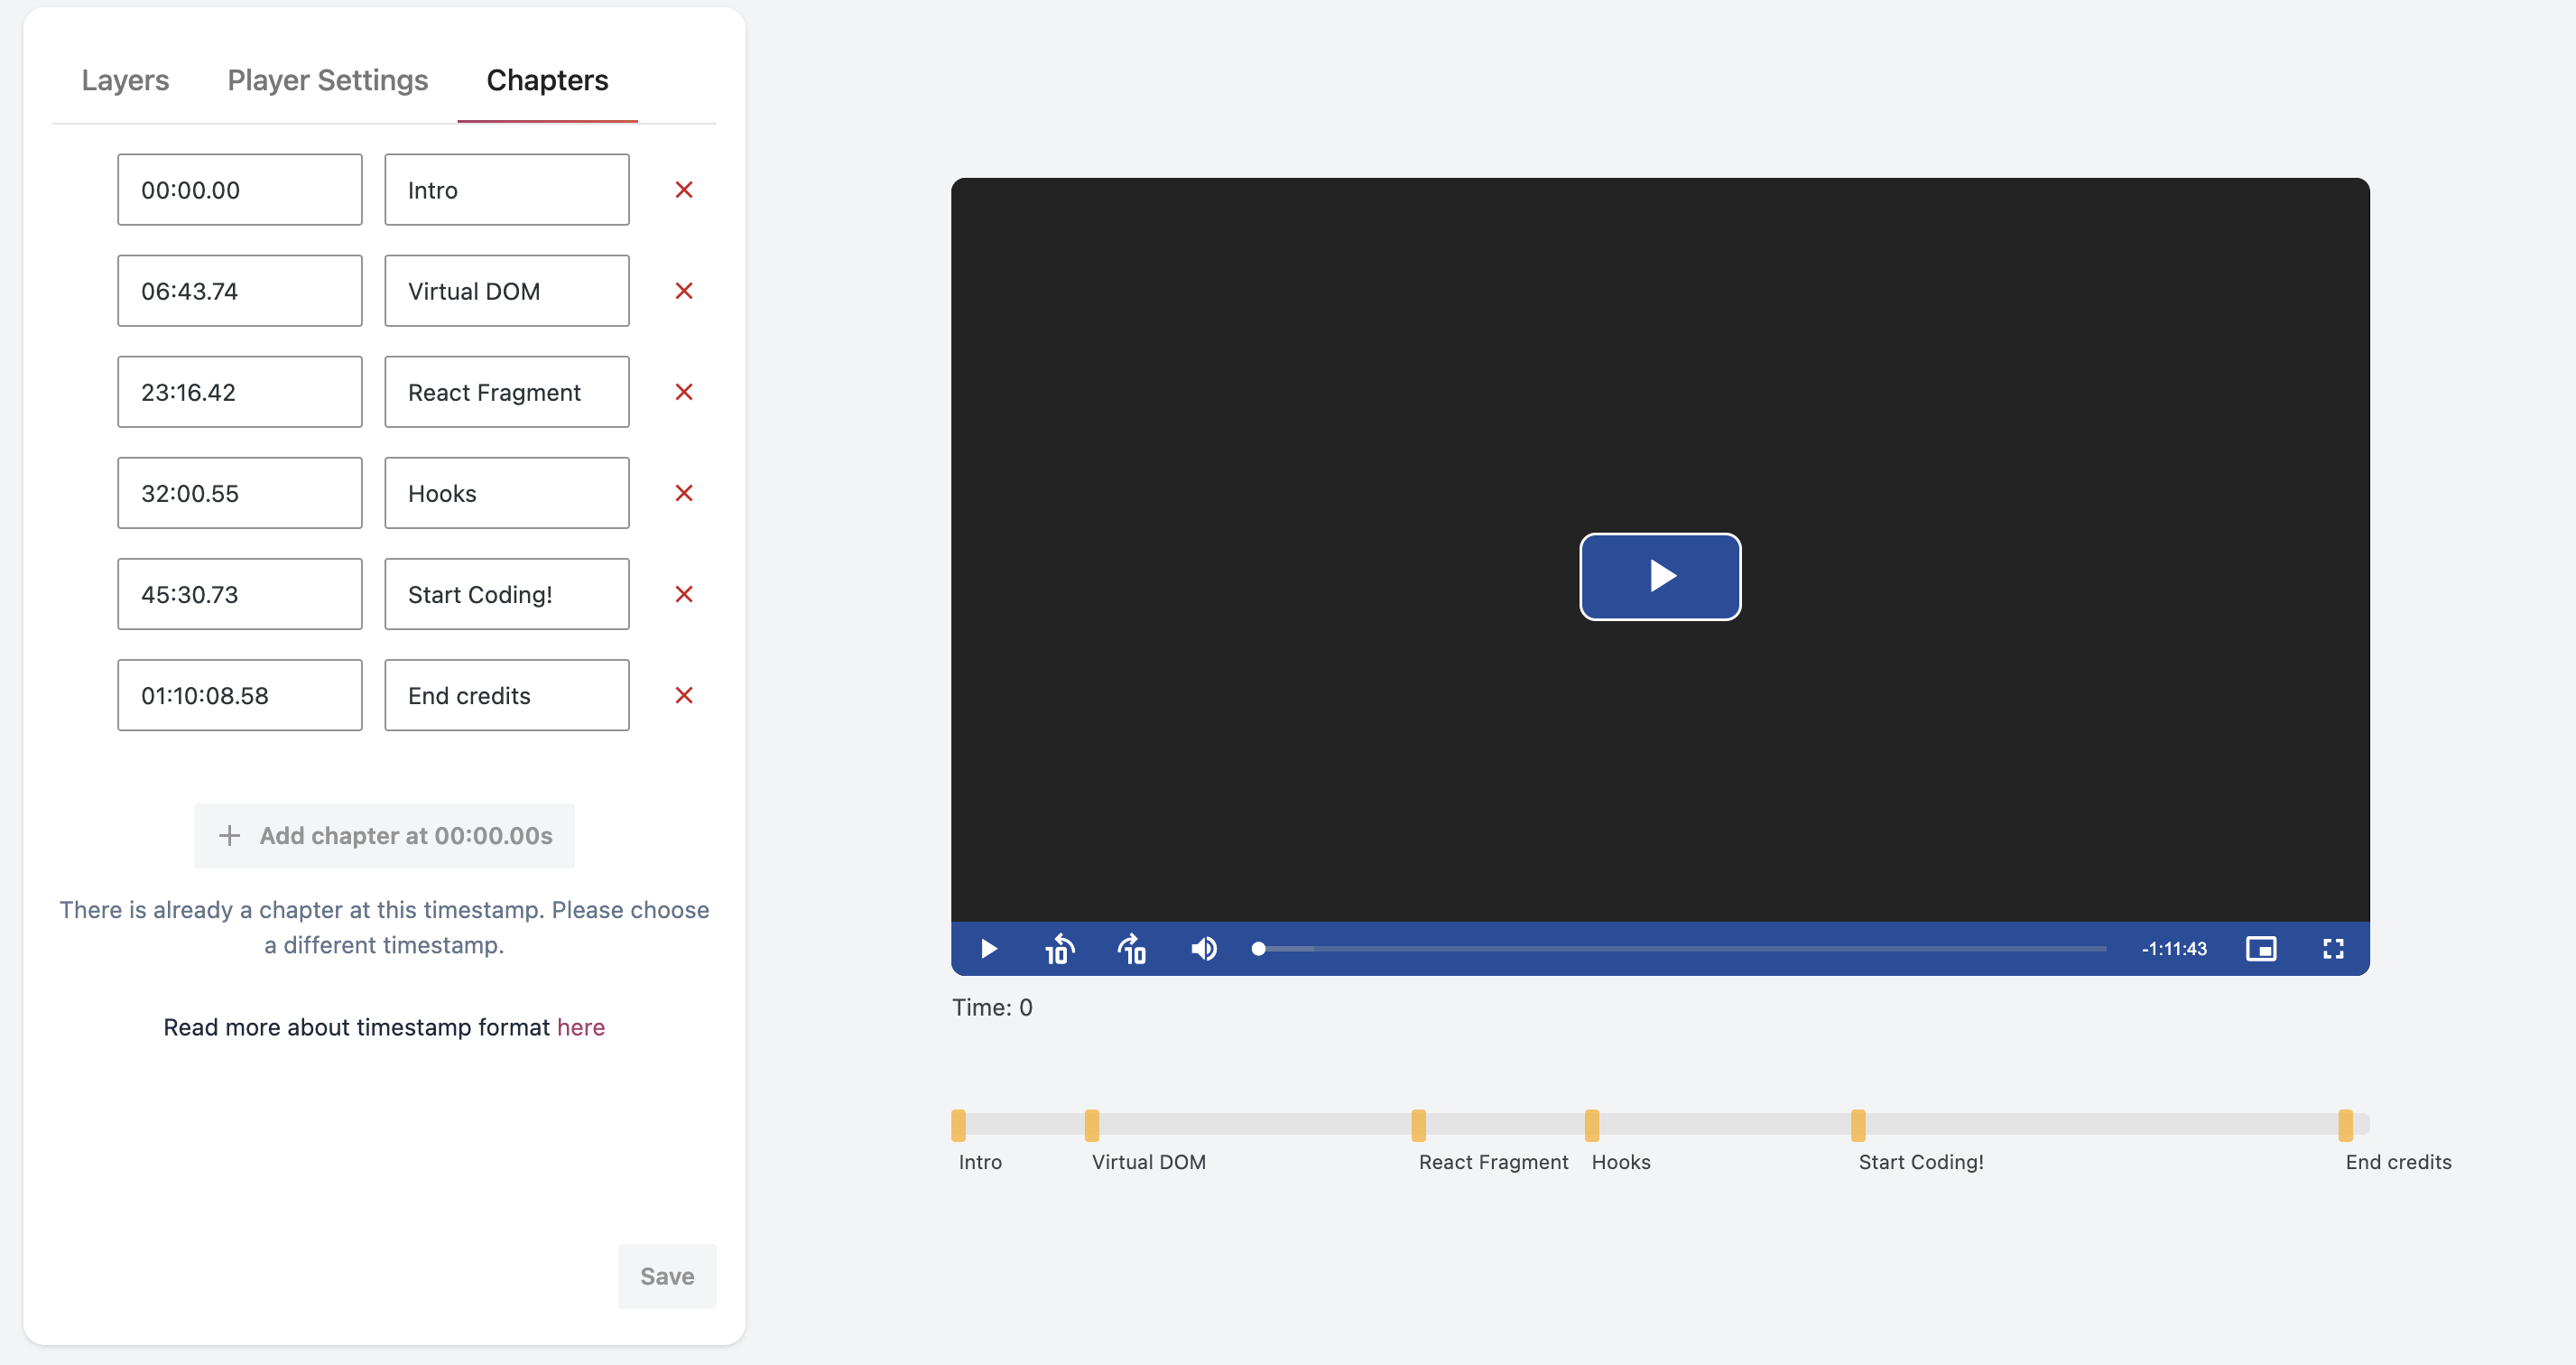The image size is (2576, 1365).
Task: Click the video seek bar
Action: (x=1680, y=948)
